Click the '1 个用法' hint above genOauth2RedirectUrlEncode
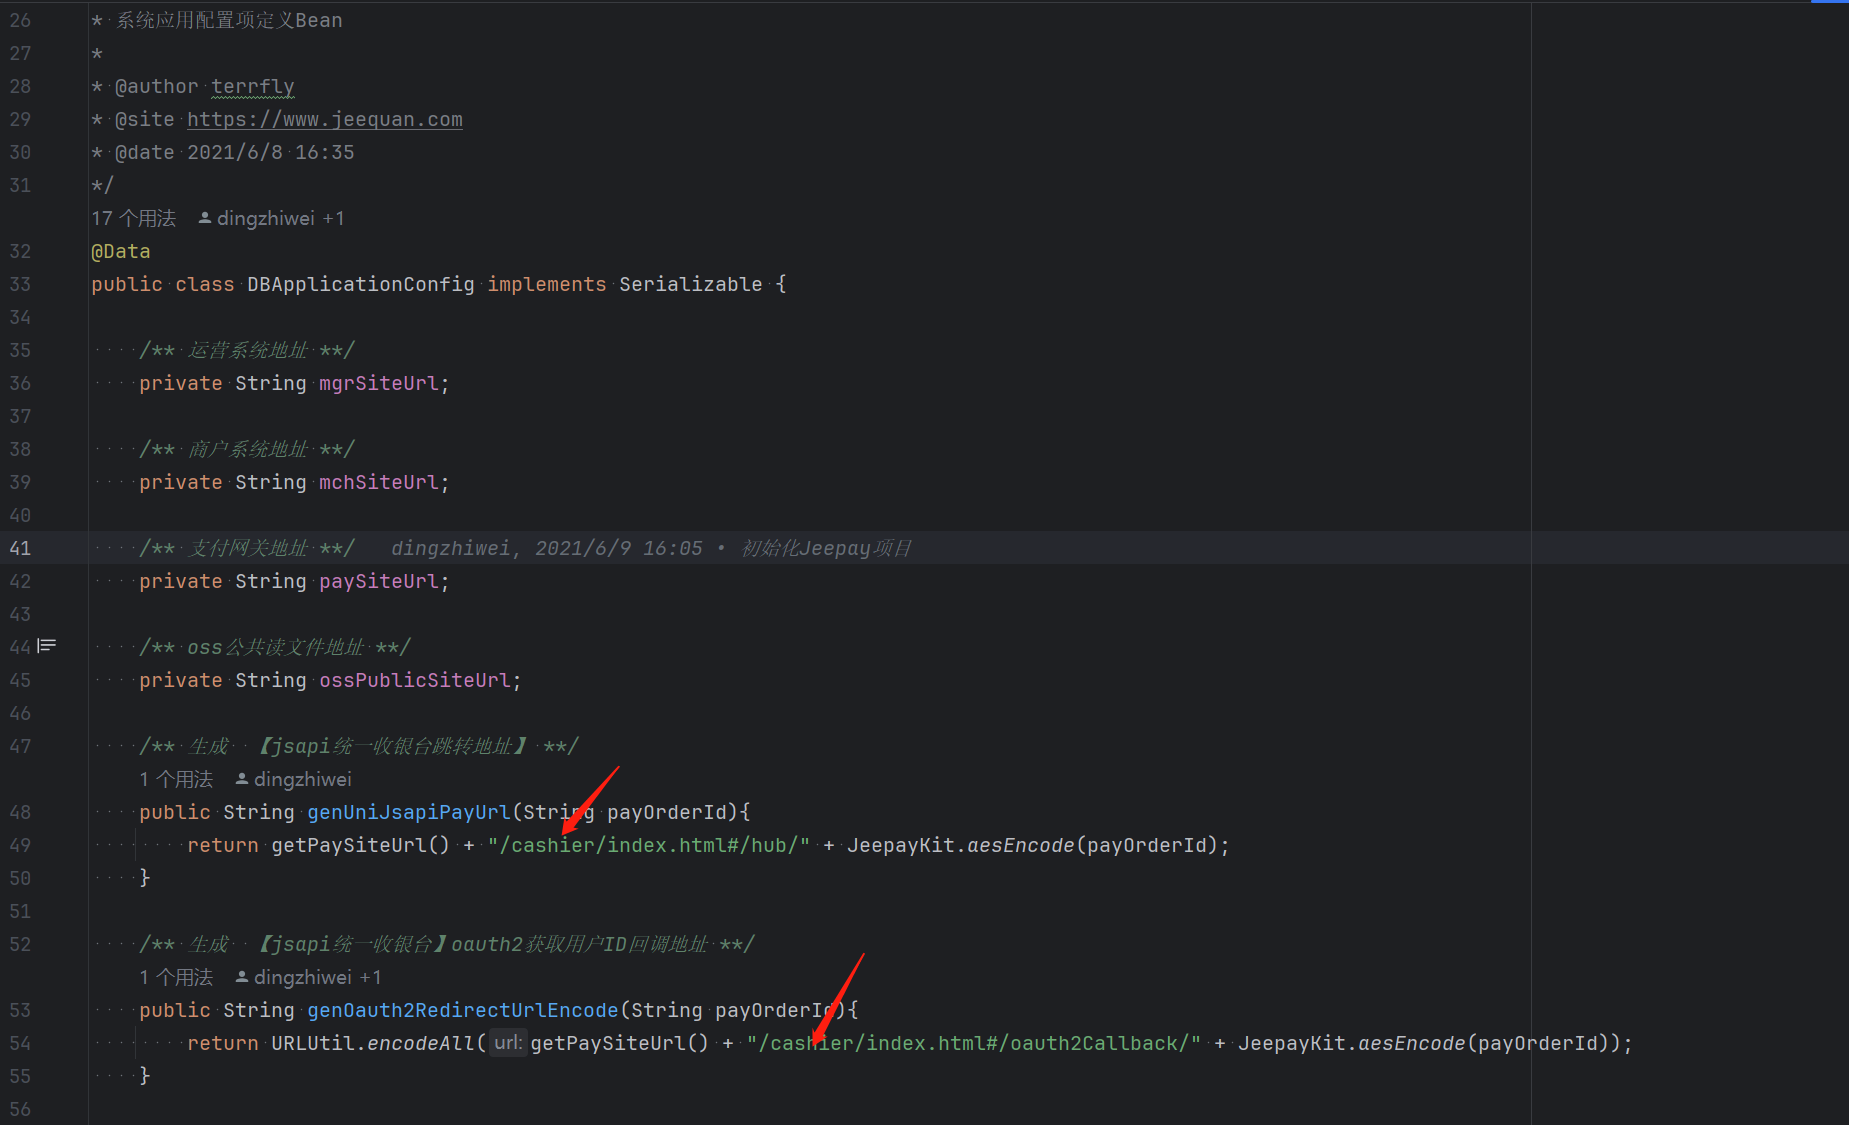This screenshot has width=1849, height=1125. (176, 977)
